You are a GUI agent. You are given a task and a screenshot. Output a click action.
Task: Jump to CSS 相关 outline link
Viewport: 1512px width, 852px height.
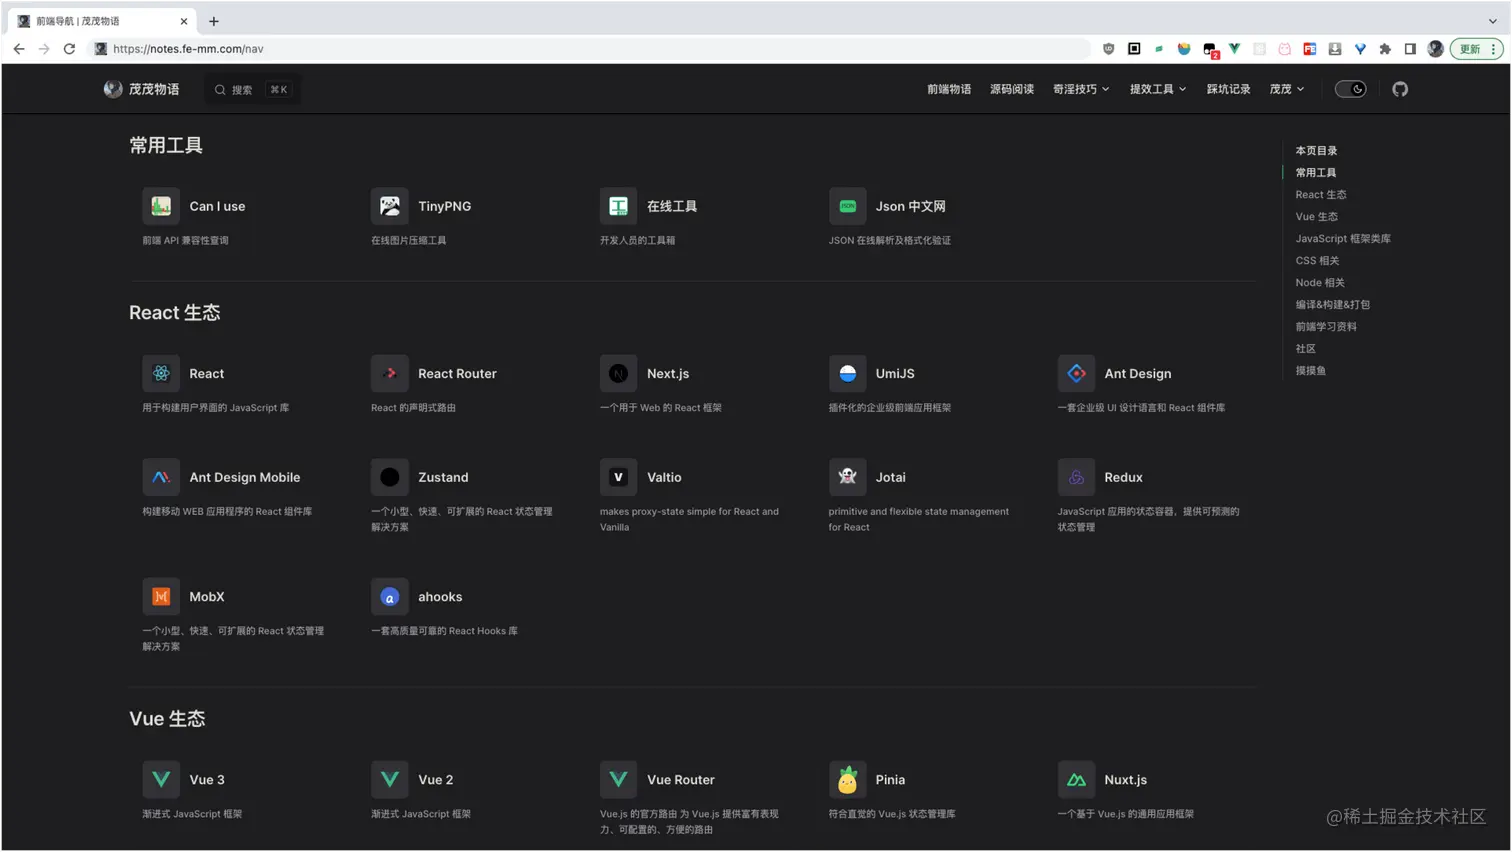[x=1317, y=260]
